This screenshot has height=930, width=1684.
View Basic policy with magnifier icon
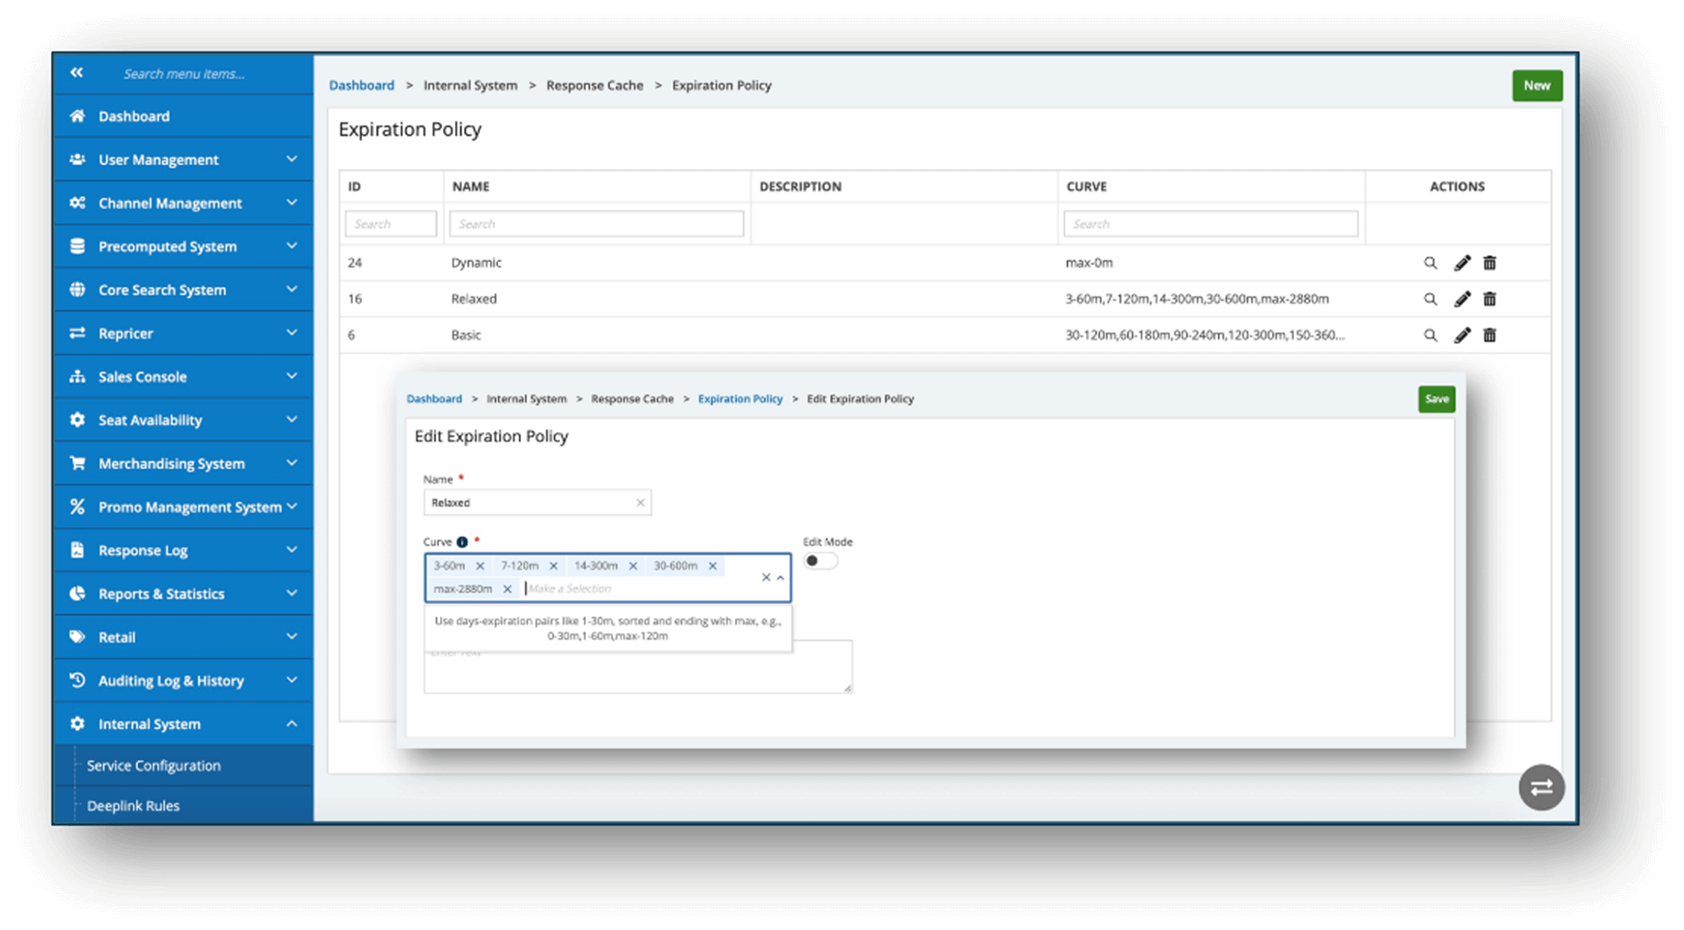(x=1430, y=336)
